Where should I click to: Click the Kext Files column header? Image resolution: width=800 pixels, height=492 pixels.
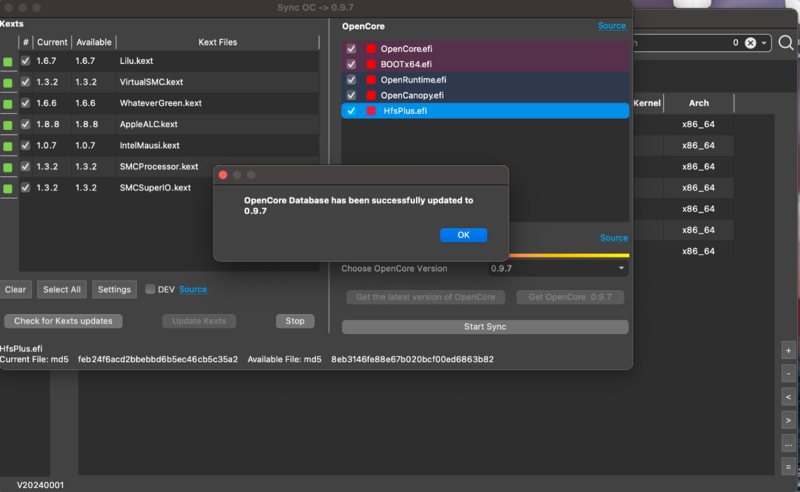218,42
